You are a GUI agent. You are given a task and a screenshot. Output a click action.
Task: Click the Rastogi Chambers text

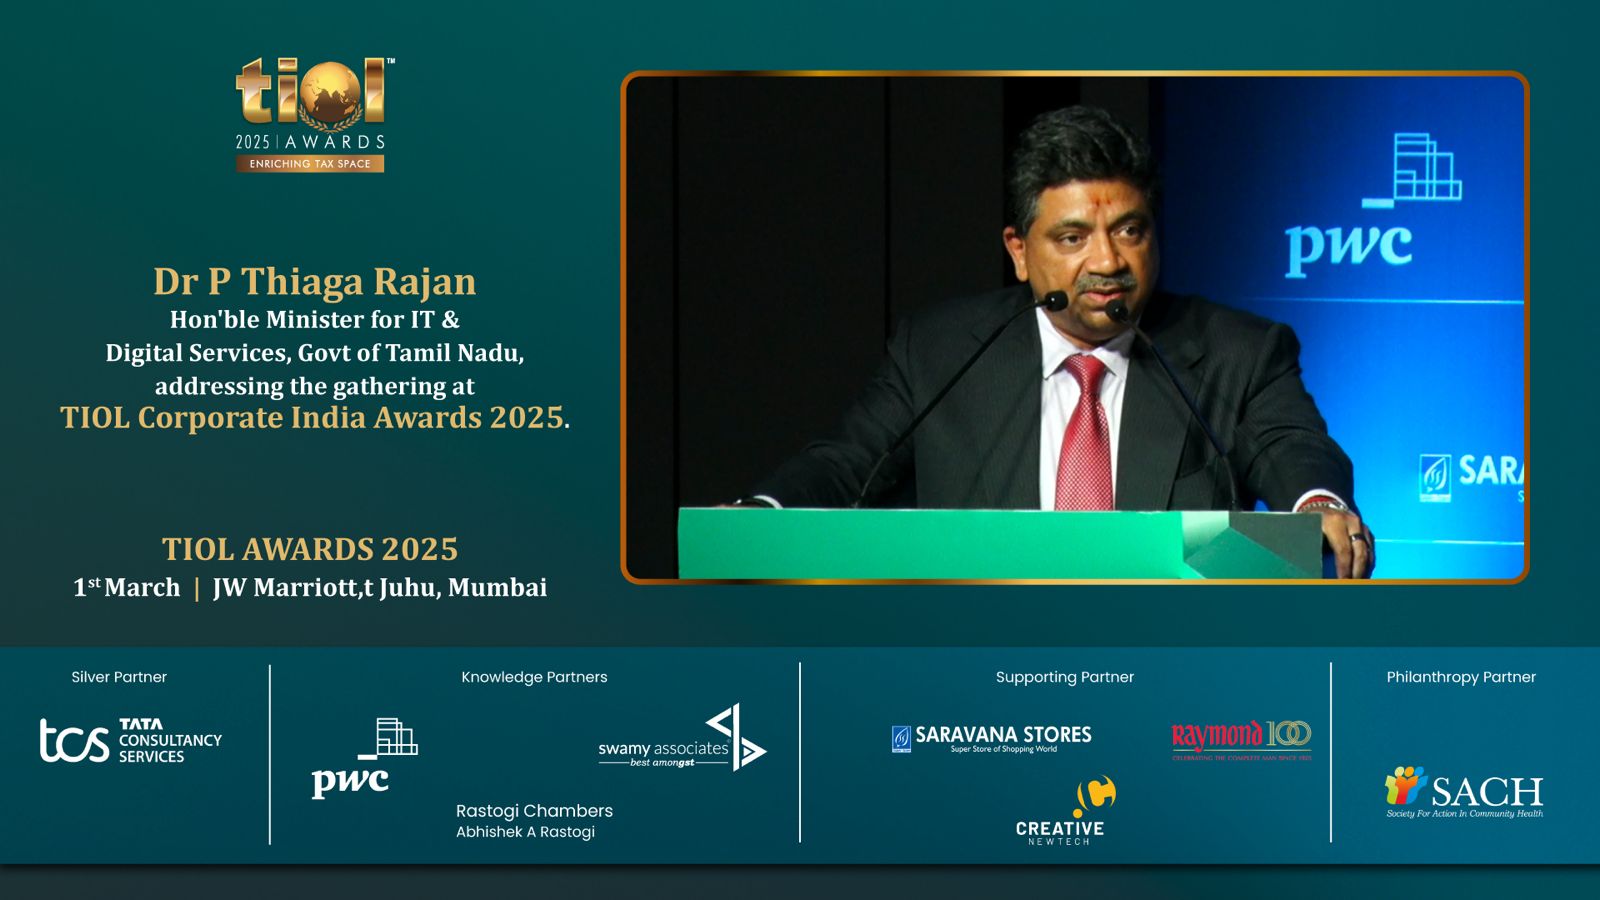(x=534, y=811)
